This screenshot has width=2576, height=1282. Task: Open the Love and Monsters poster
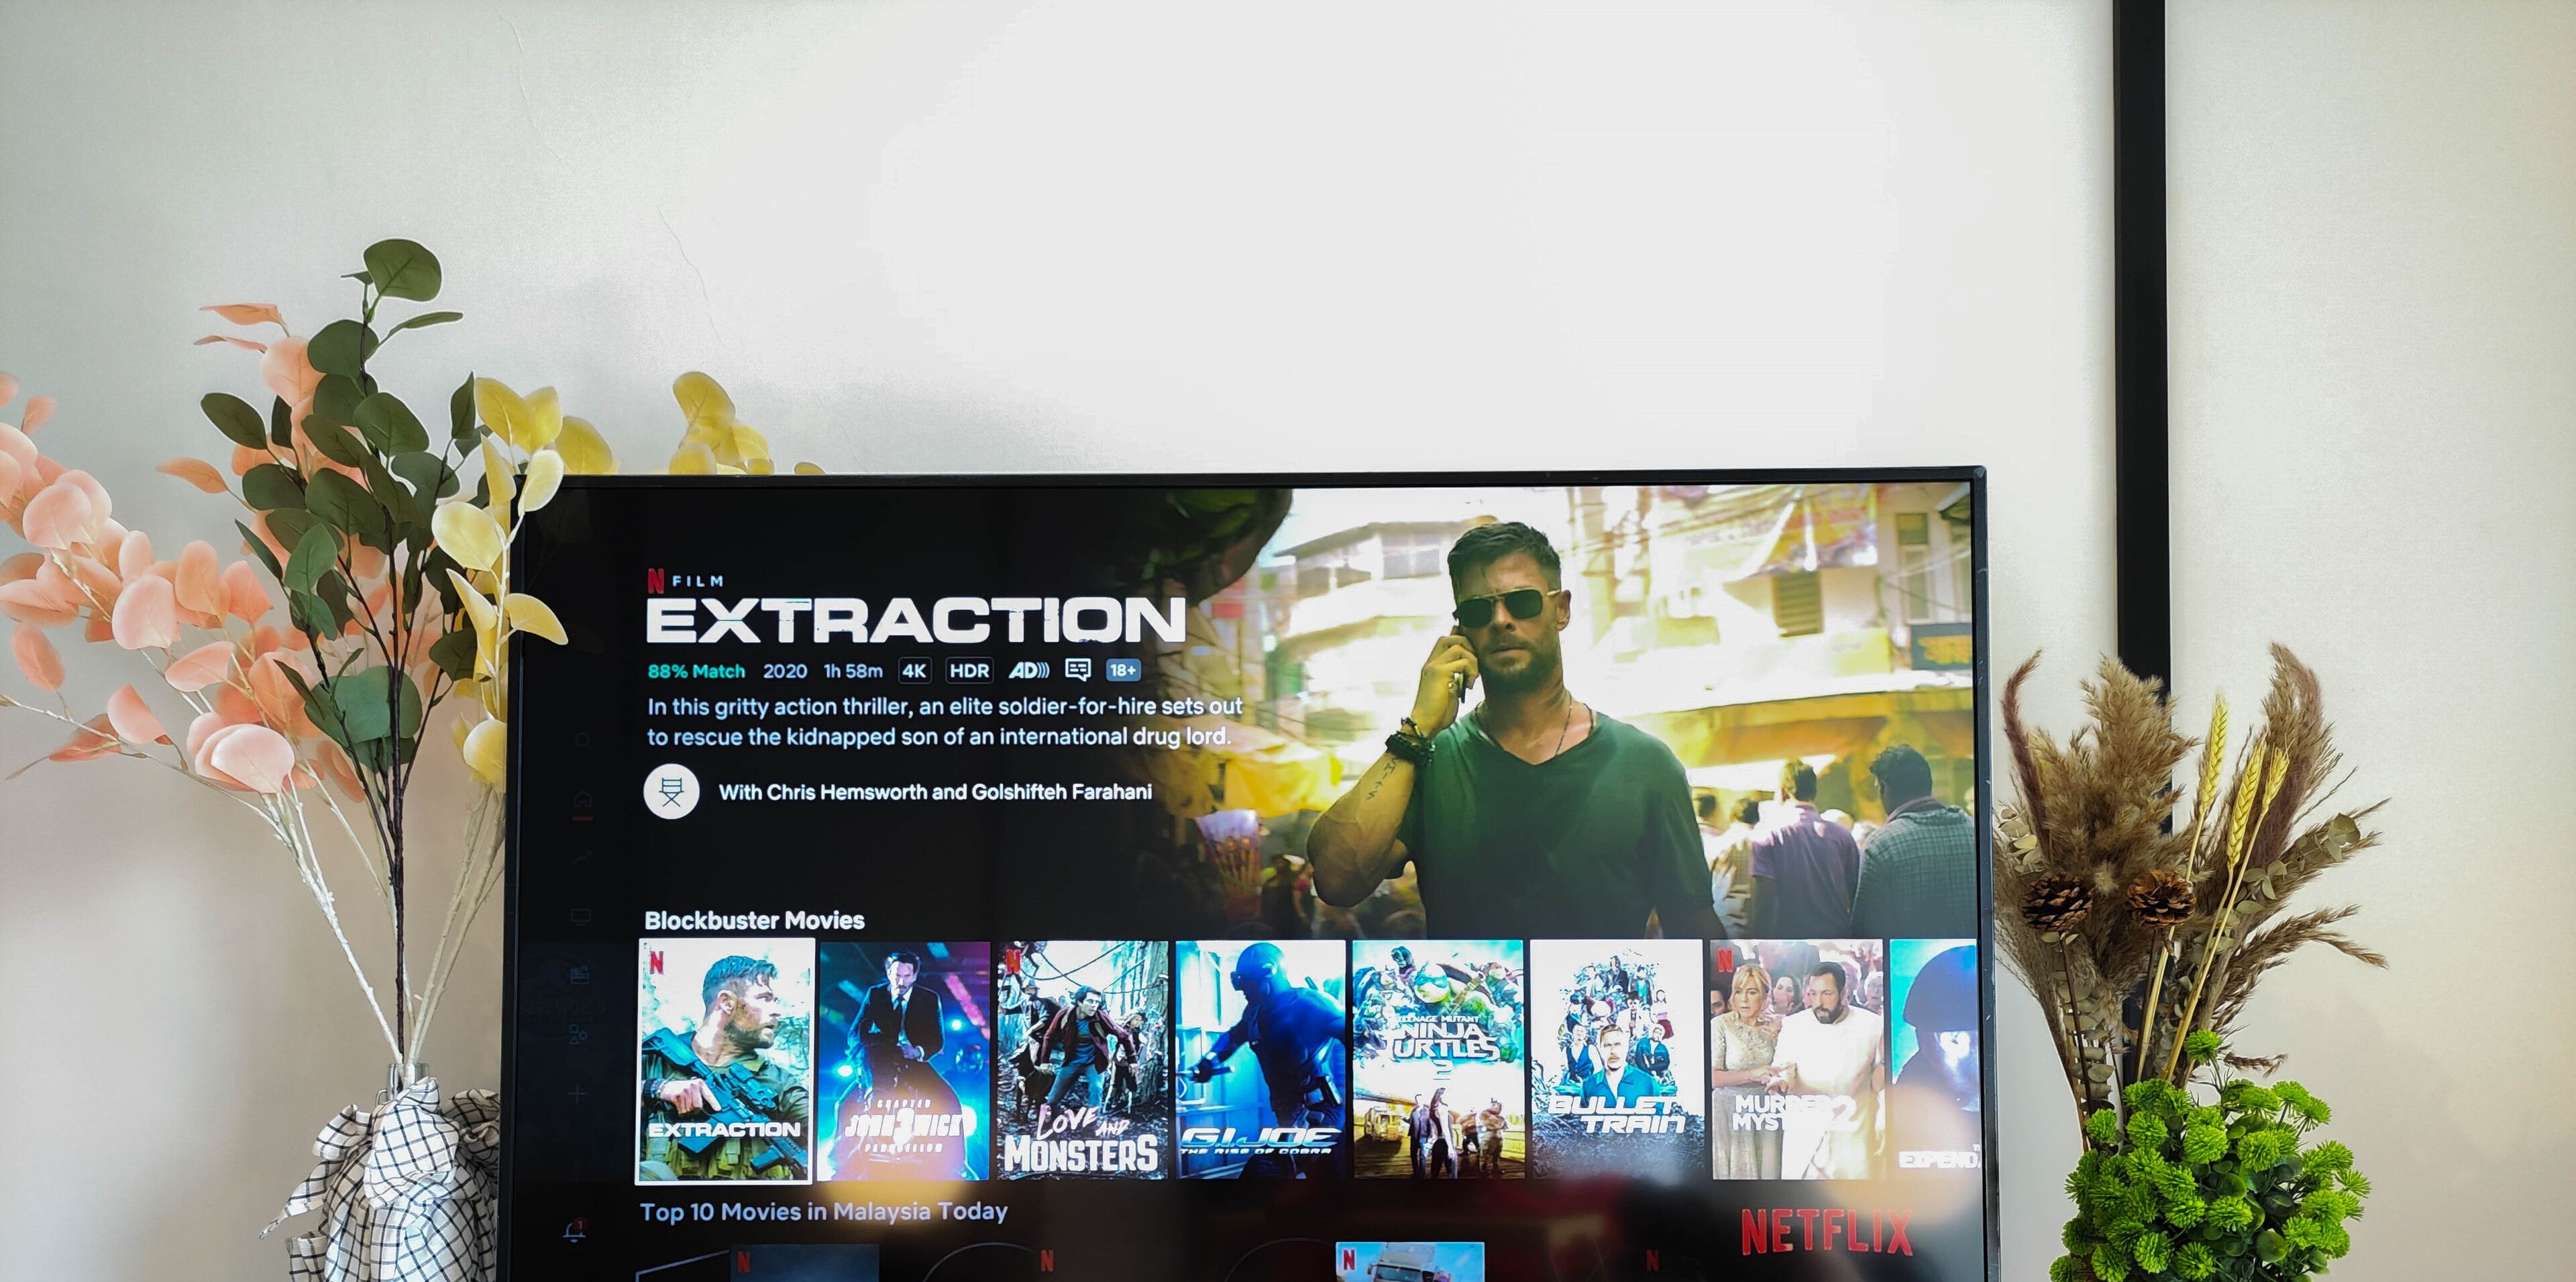(x=1082, y=1060)
